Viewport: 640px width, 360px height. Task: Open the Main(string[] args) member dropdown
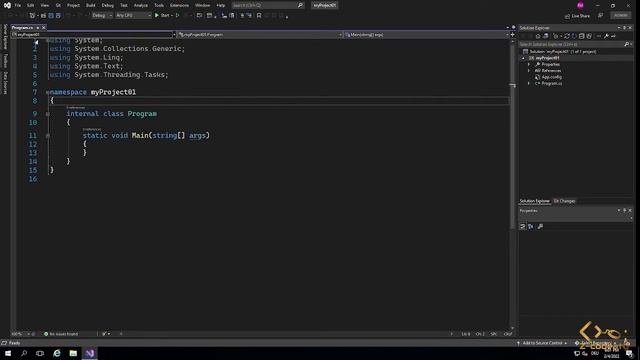click(x=427, y=35)
